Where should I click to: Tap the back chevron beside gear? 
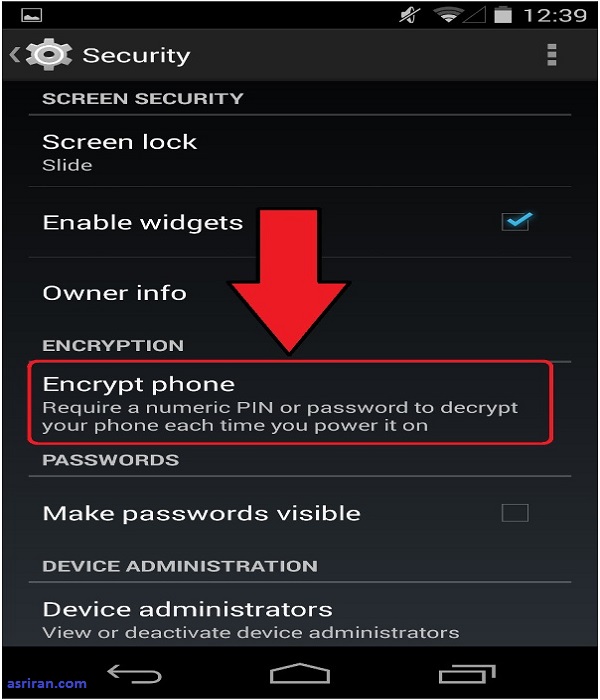[15, 55]
